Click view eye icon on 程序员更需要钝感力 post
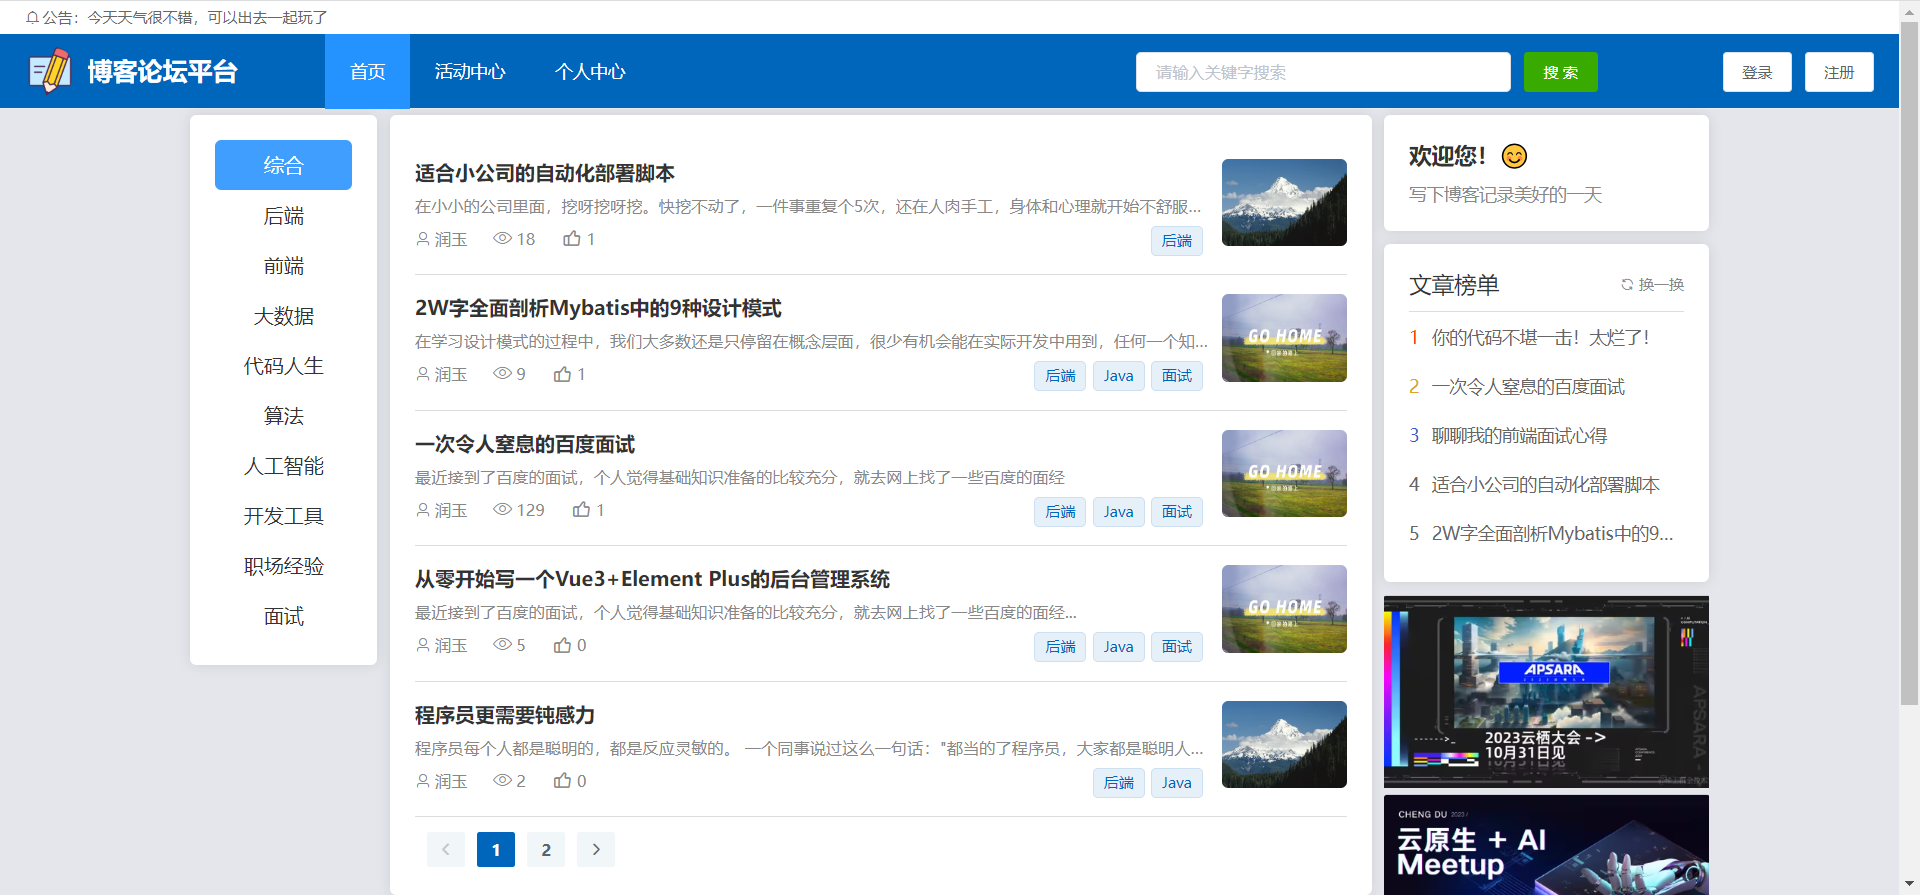Image resolution: width=1920 pixels, height=895 pixels. point(502,780)
